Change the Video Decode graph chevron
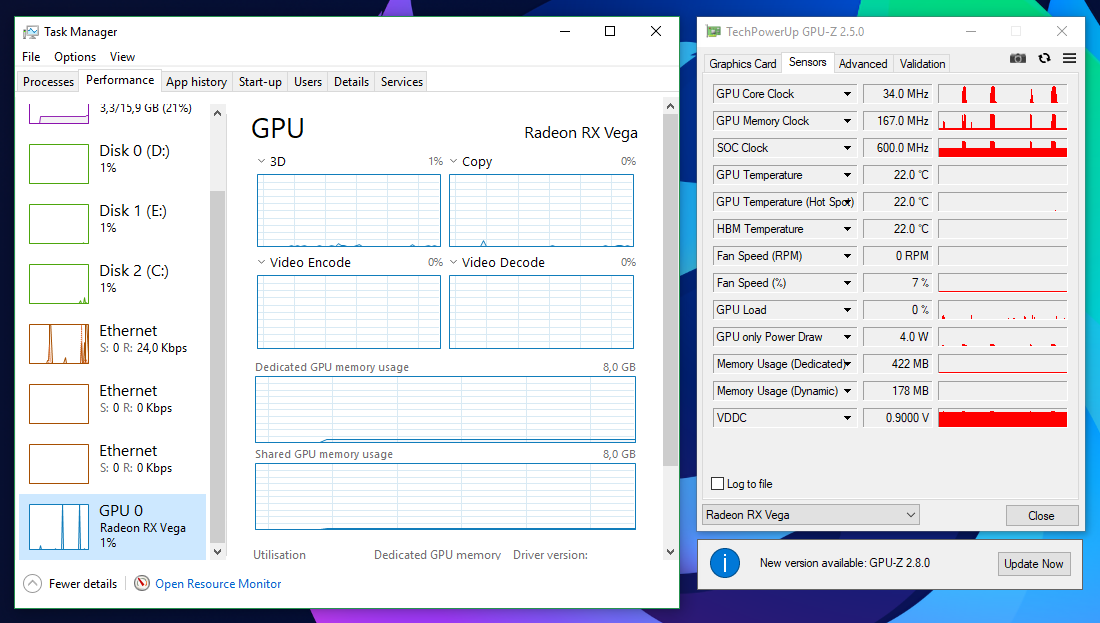Viewport: 1100px width, 623px height. [x=453, y=262]
